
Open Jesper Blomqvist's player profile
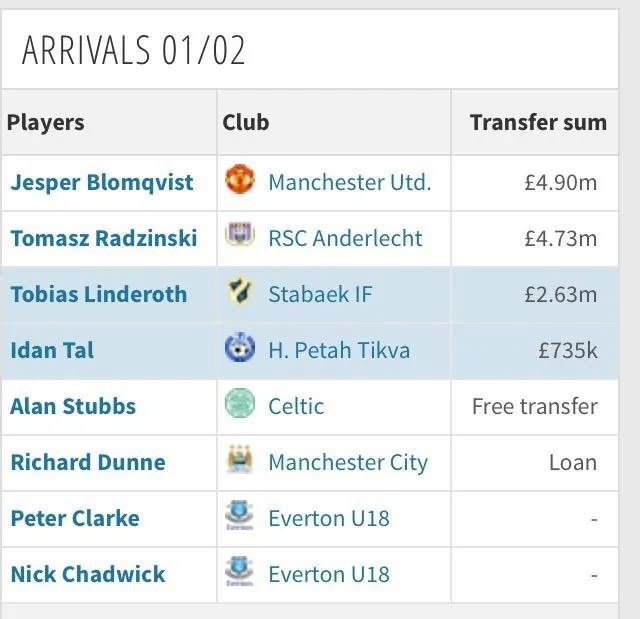pos(102,183)
